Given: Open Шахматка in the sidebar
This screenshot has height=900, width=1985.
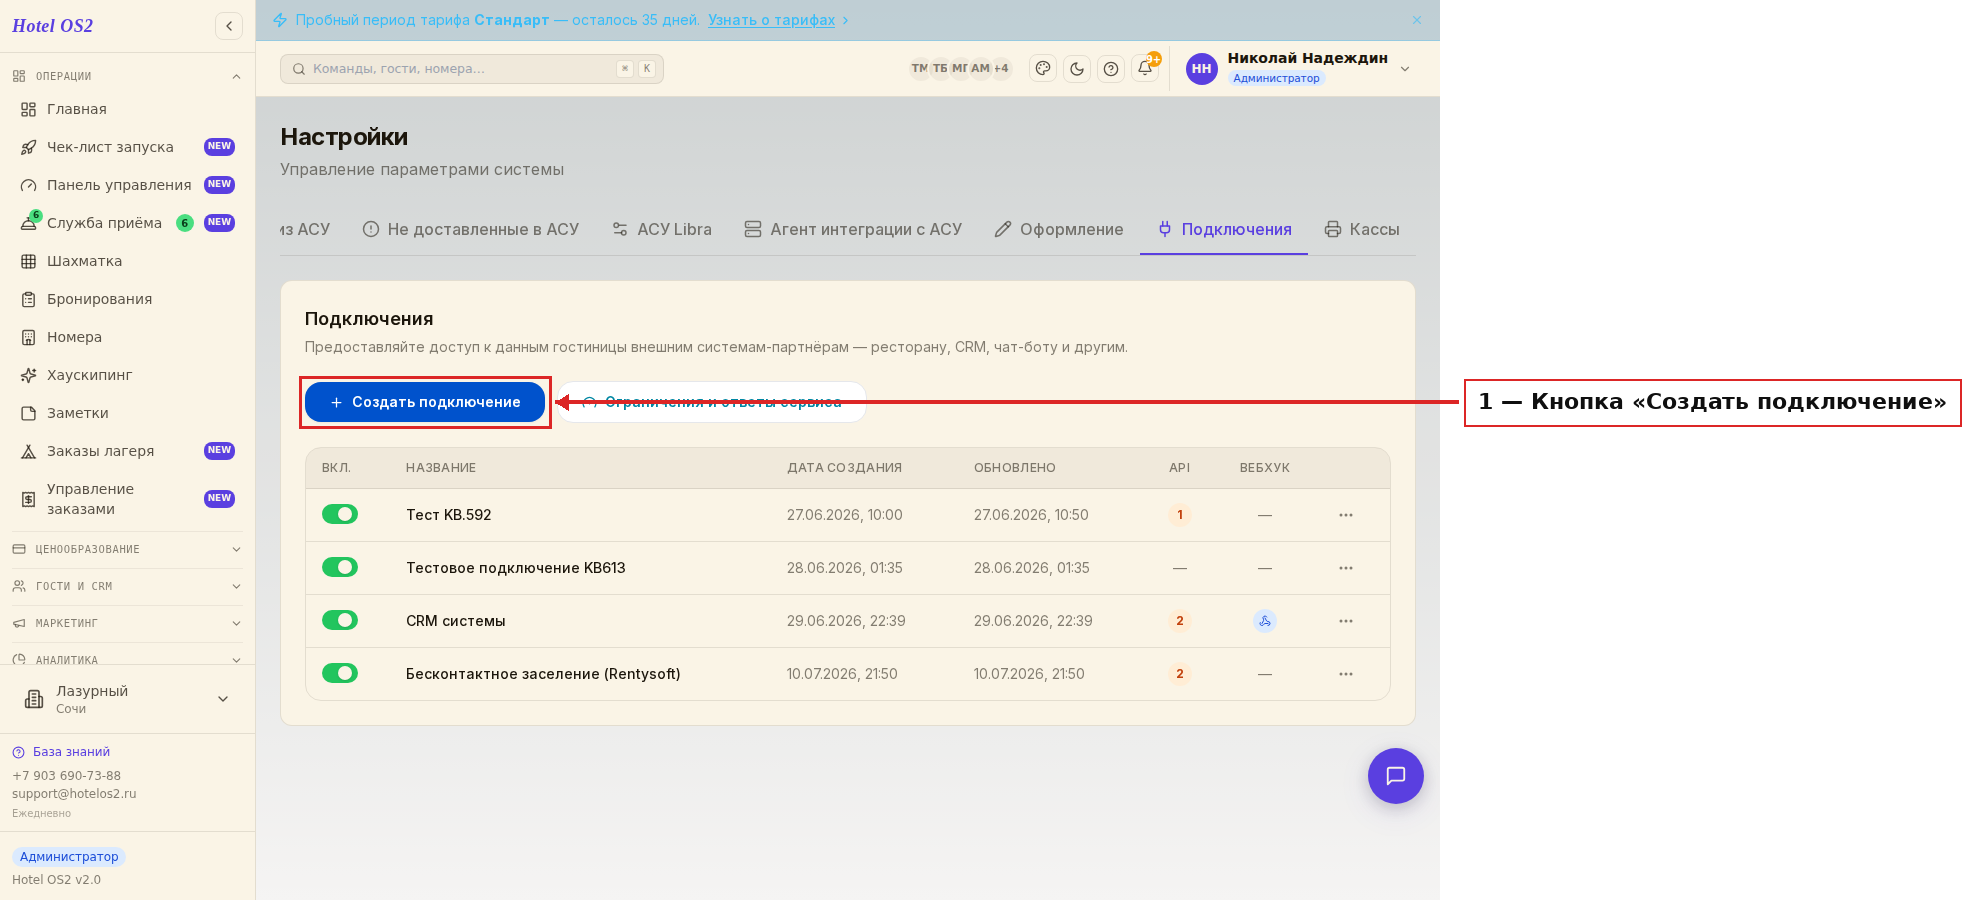Looking at the screenshot, I should (127, 261).
